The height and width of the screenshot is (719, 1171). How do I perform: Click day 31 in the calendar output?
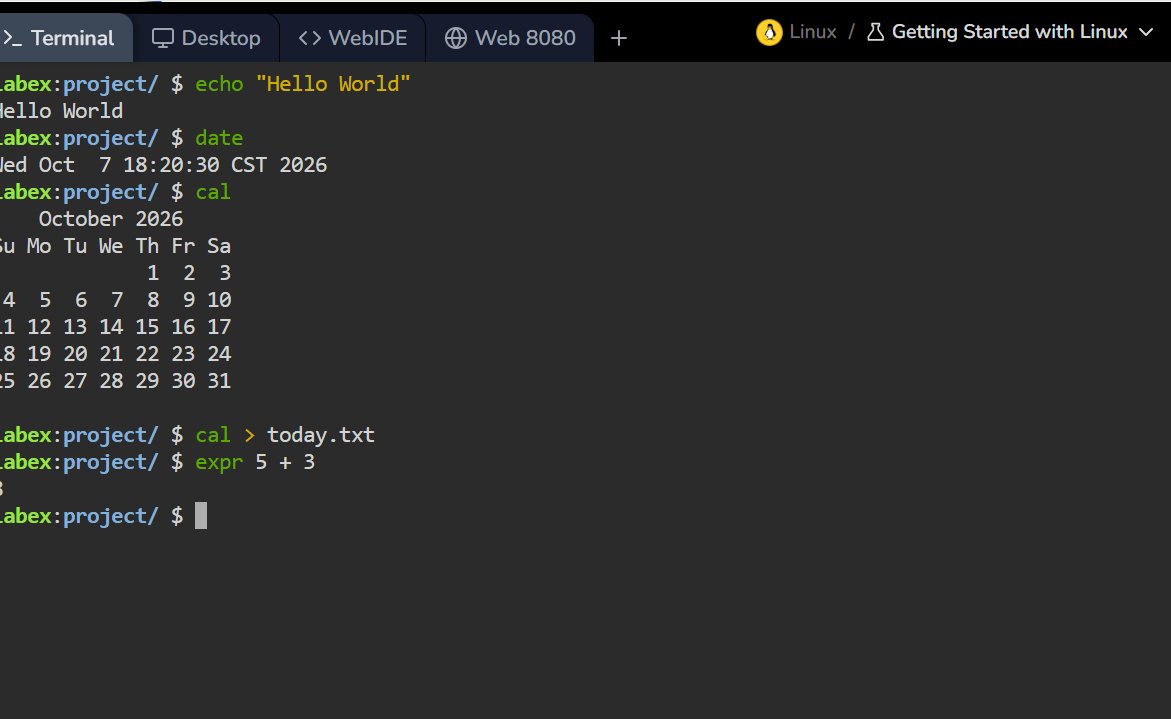[219, 381]
